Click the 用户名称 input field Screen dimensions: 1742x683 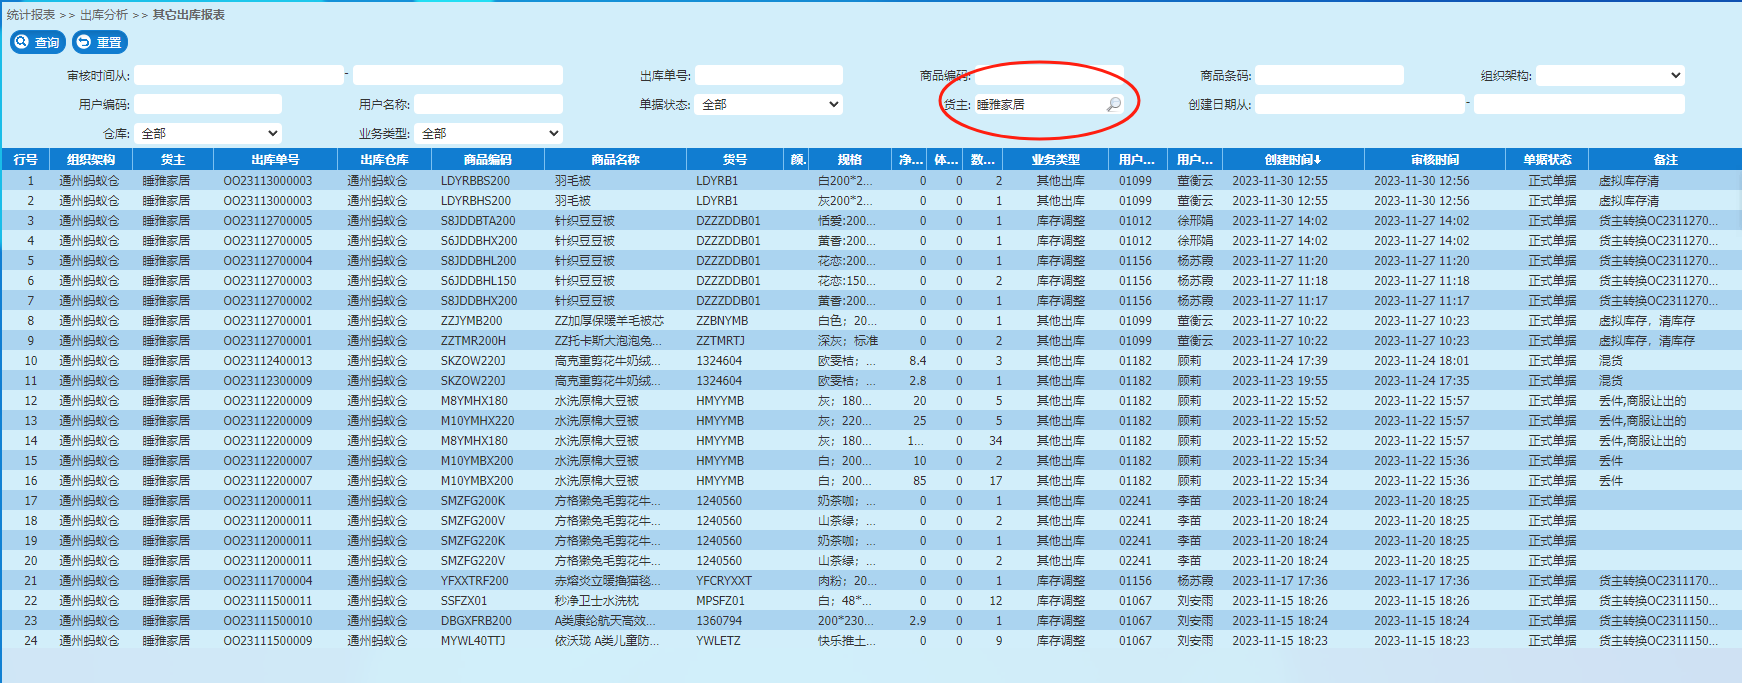(488, 104)
